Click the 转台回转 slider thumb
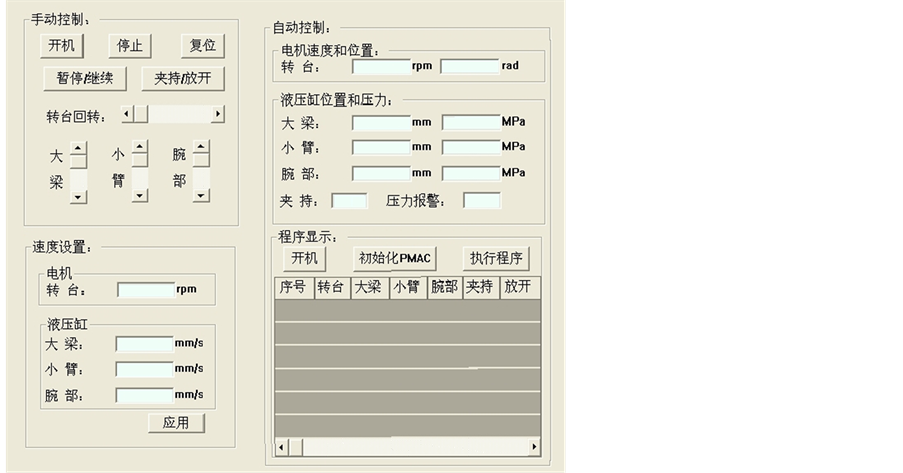 pos(141,115)
